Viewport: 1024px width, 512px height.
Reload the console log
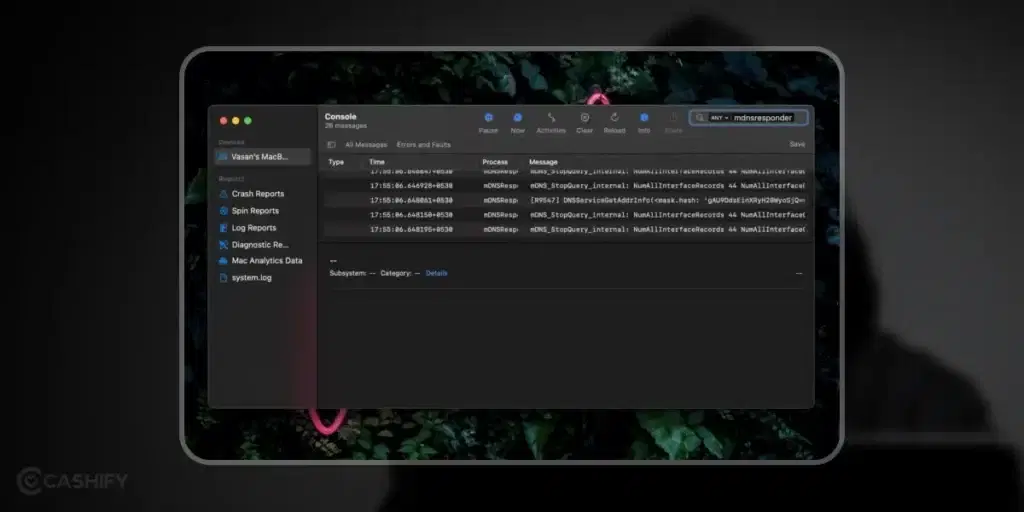pos(614,123)
